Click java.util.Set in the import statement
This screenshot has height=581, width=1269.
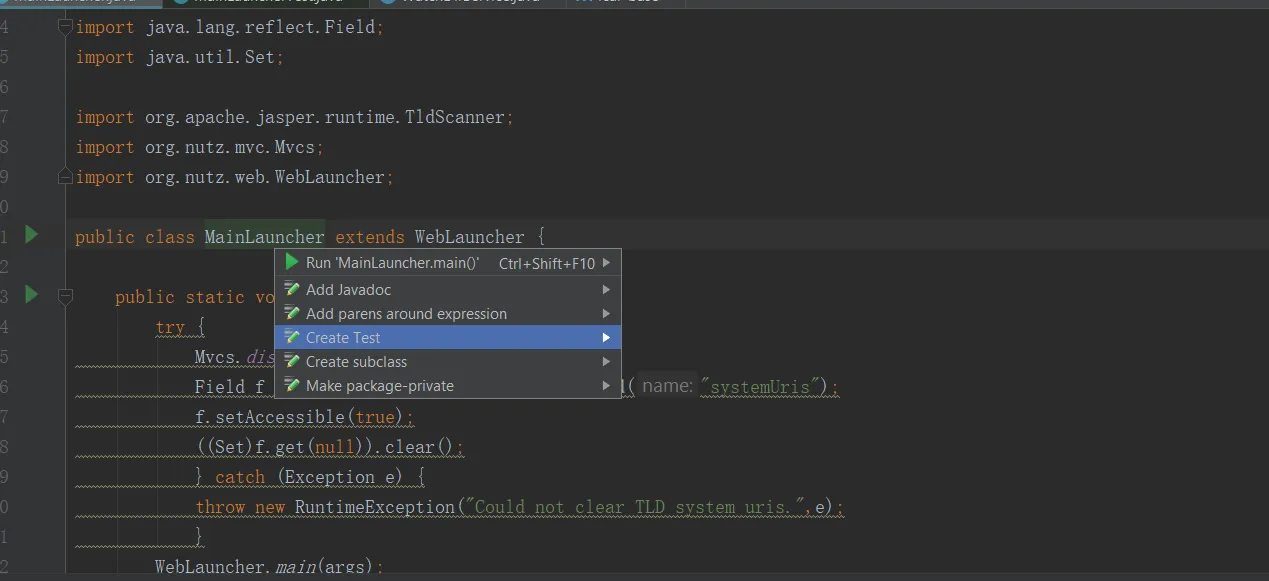[209, 57]
